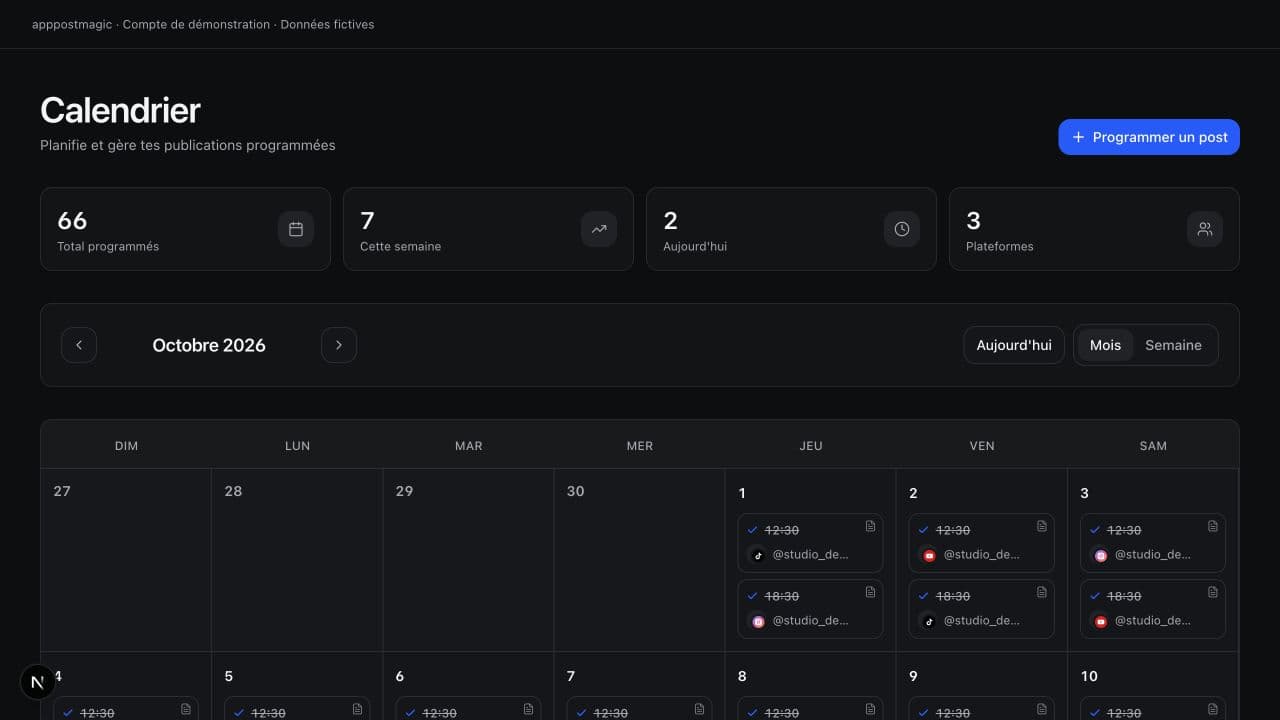Click the JEU column header

pos(811,446)
